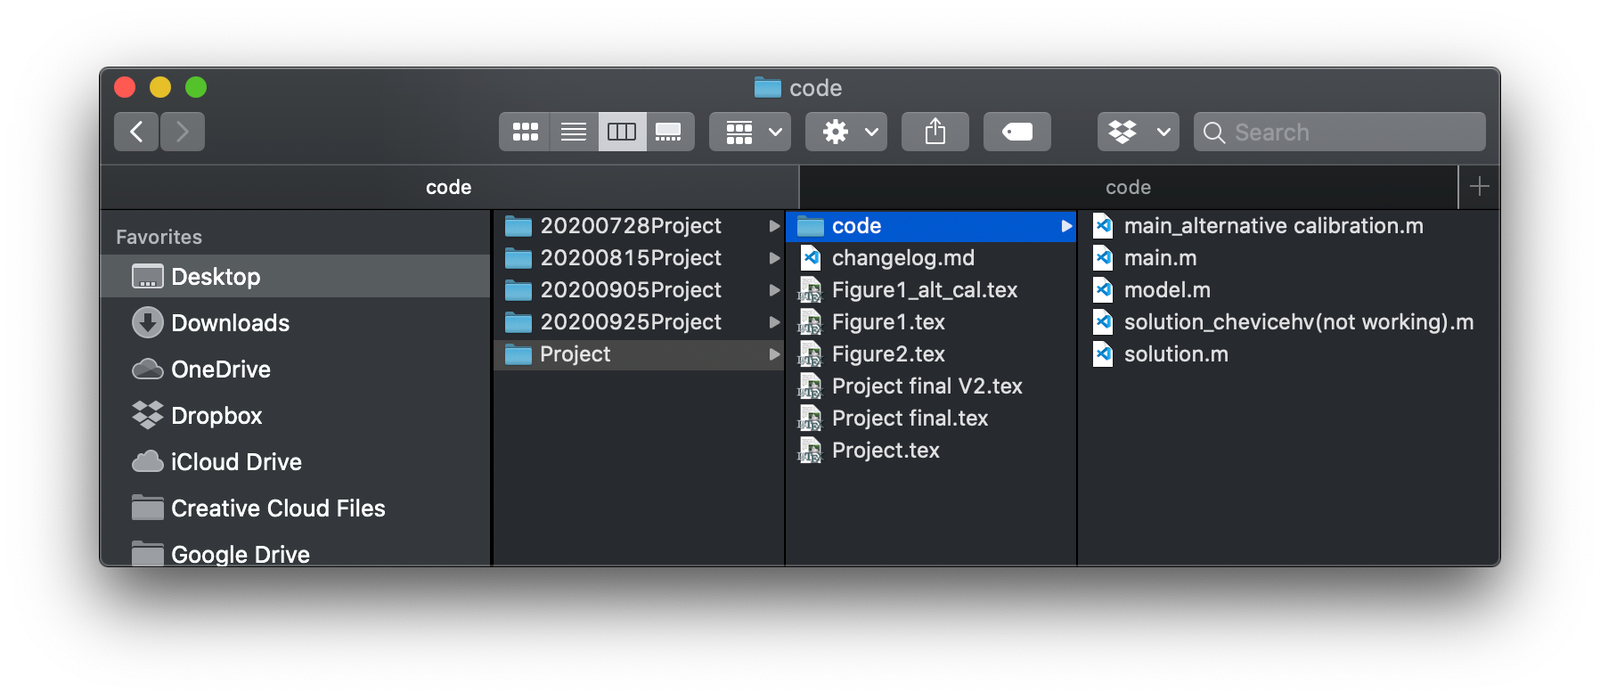Select the 20200815Project folder

pos(640,258)
